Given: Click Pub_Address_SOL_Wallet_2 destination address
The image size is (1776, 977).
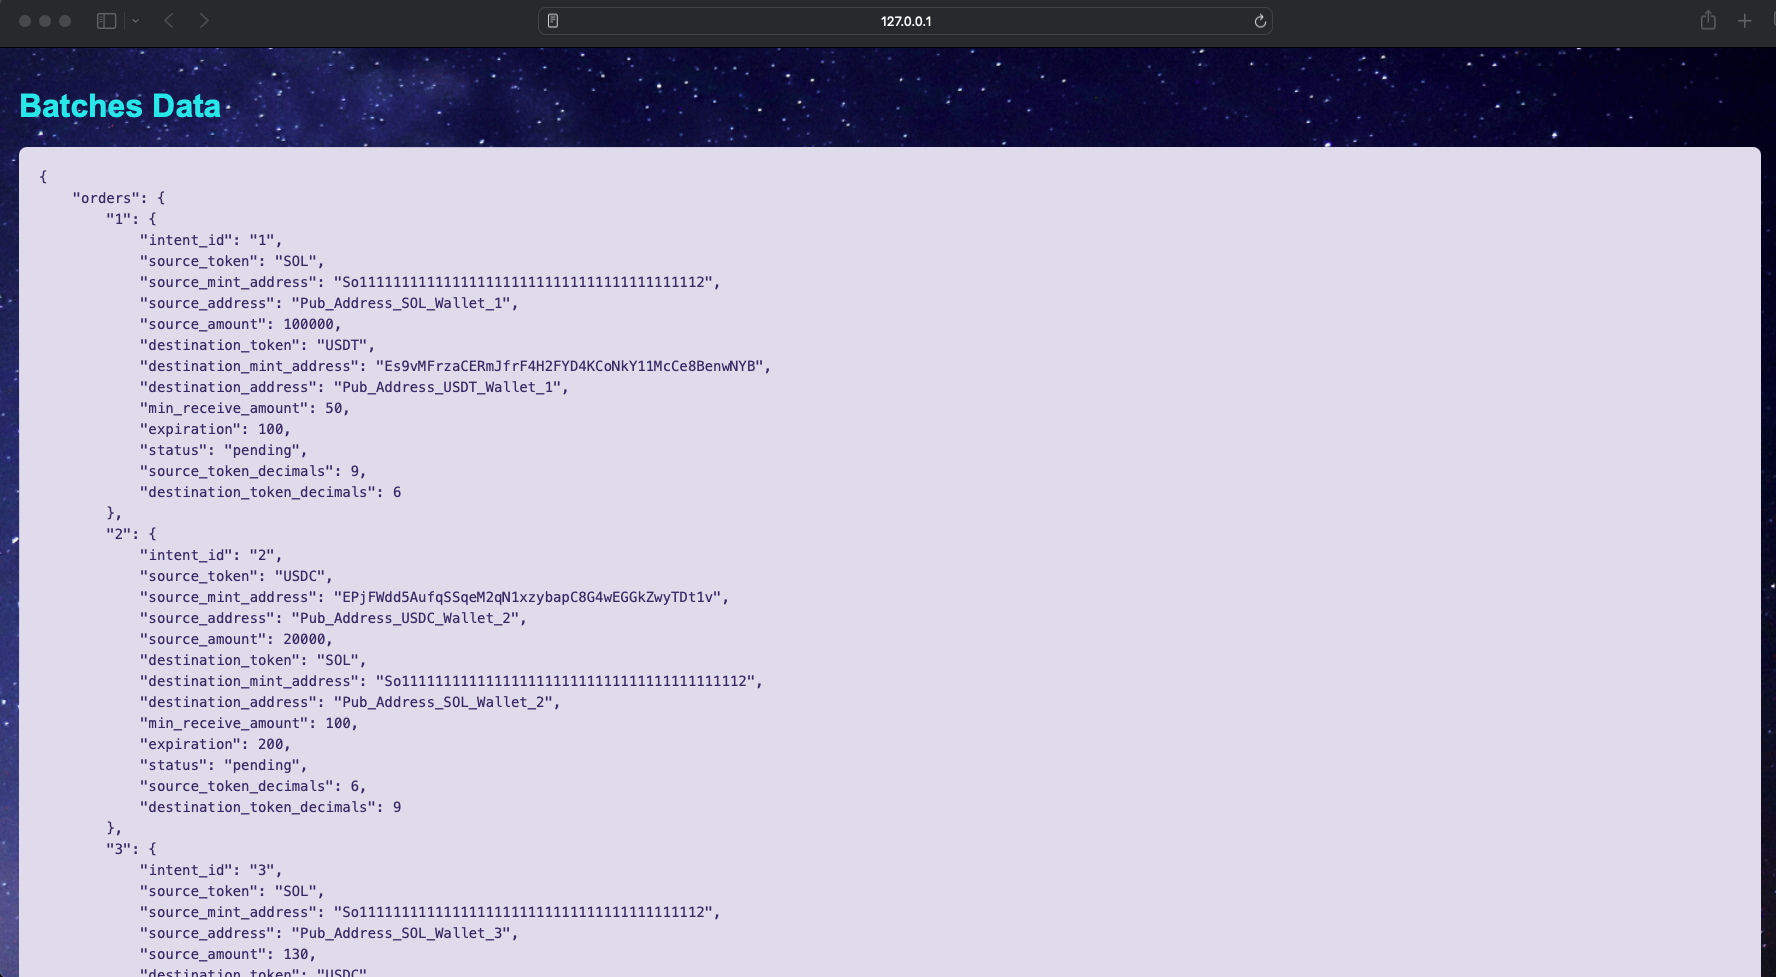Looking at the screenshot, I should [446, 702].
